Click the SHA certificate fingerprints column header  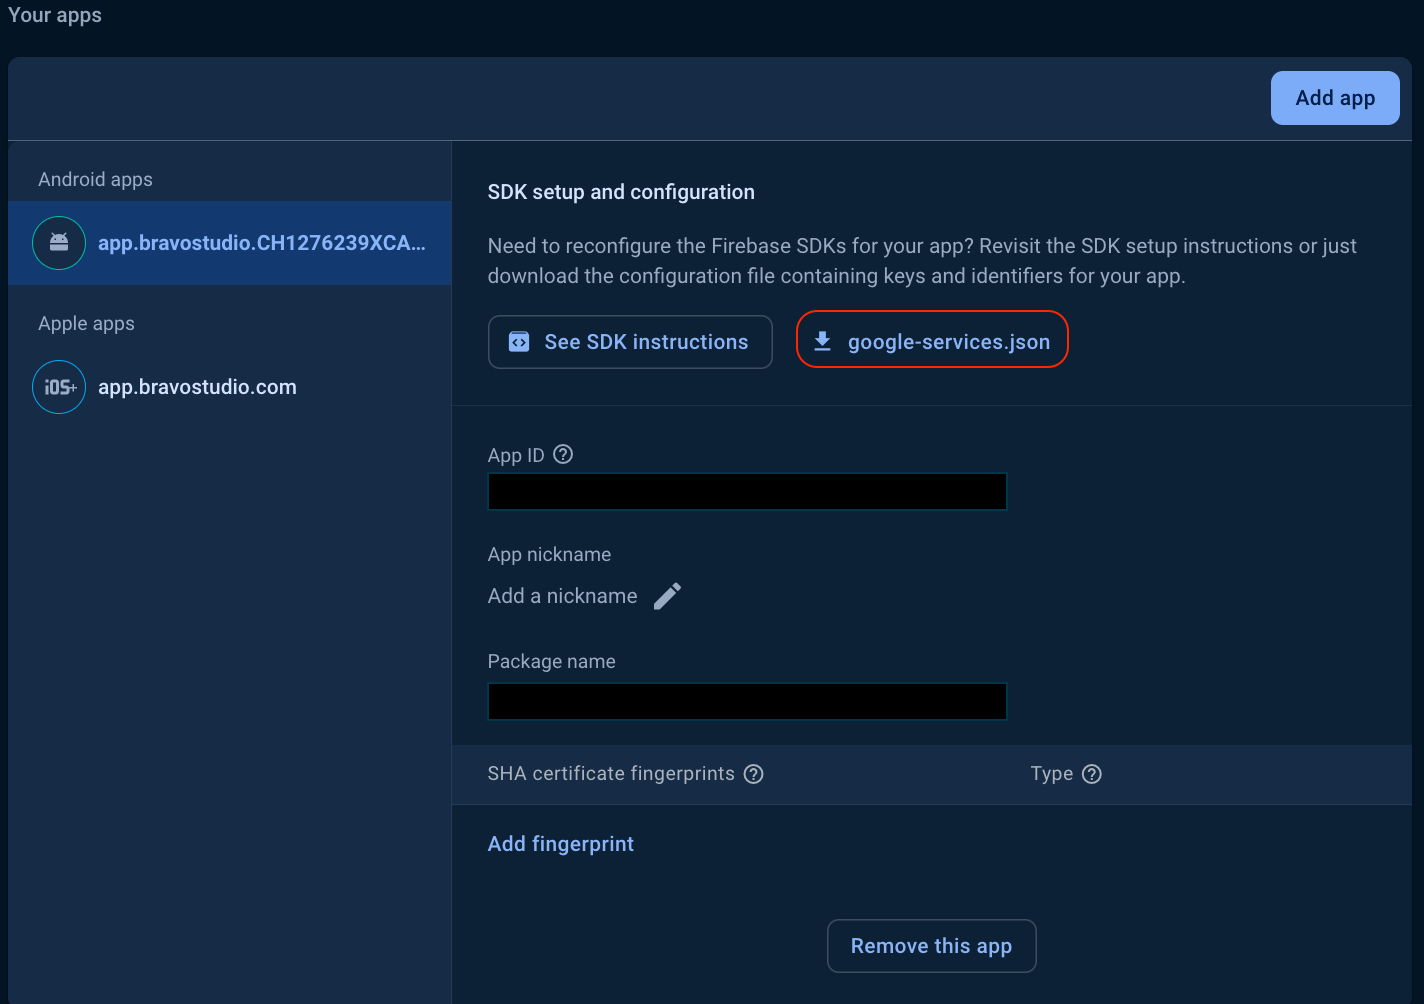point(611,774)
